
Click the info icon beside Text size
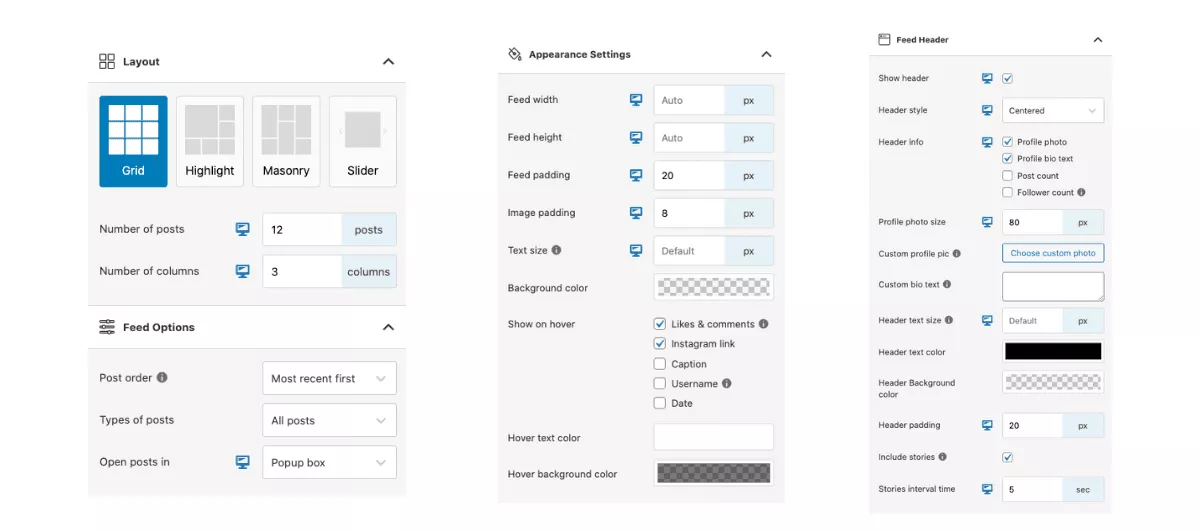click(556, 250)
